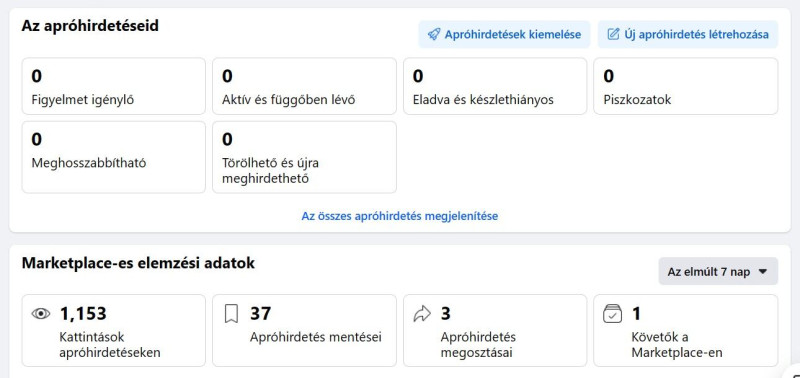This screenshot has width=800, height=378.
Task: Click the share arrow icon beside 3
Action: 422,314
